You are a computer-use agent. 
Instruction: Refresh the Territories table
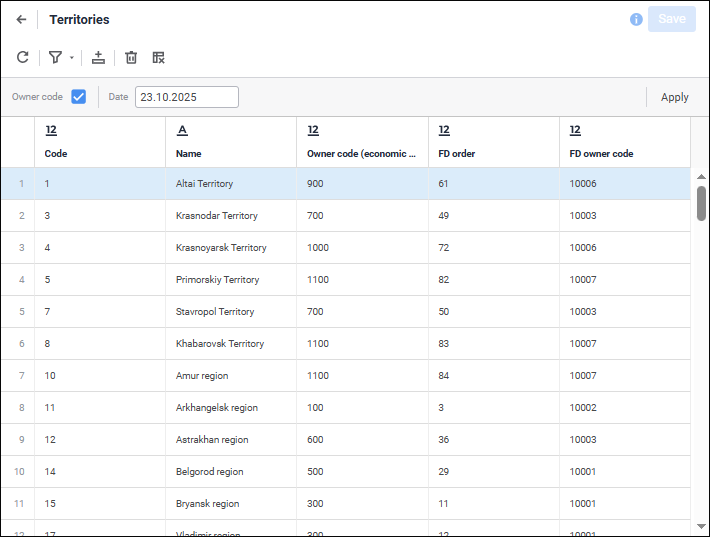[22, 58]
